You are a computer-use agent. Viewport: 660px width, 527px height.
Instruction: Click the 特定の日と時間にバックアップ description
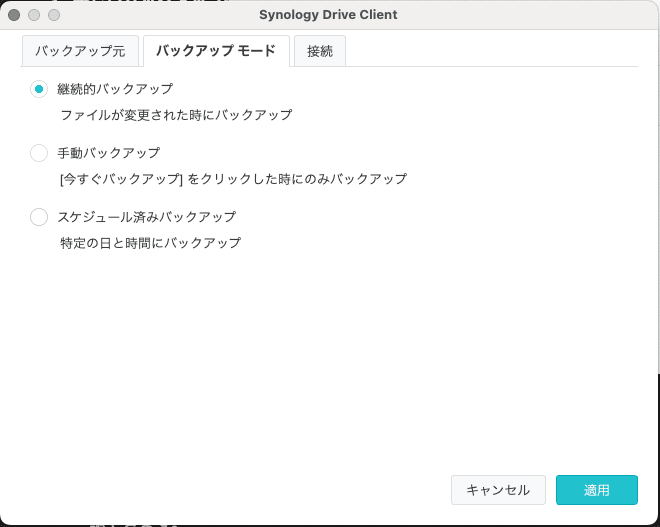[150, 243]
